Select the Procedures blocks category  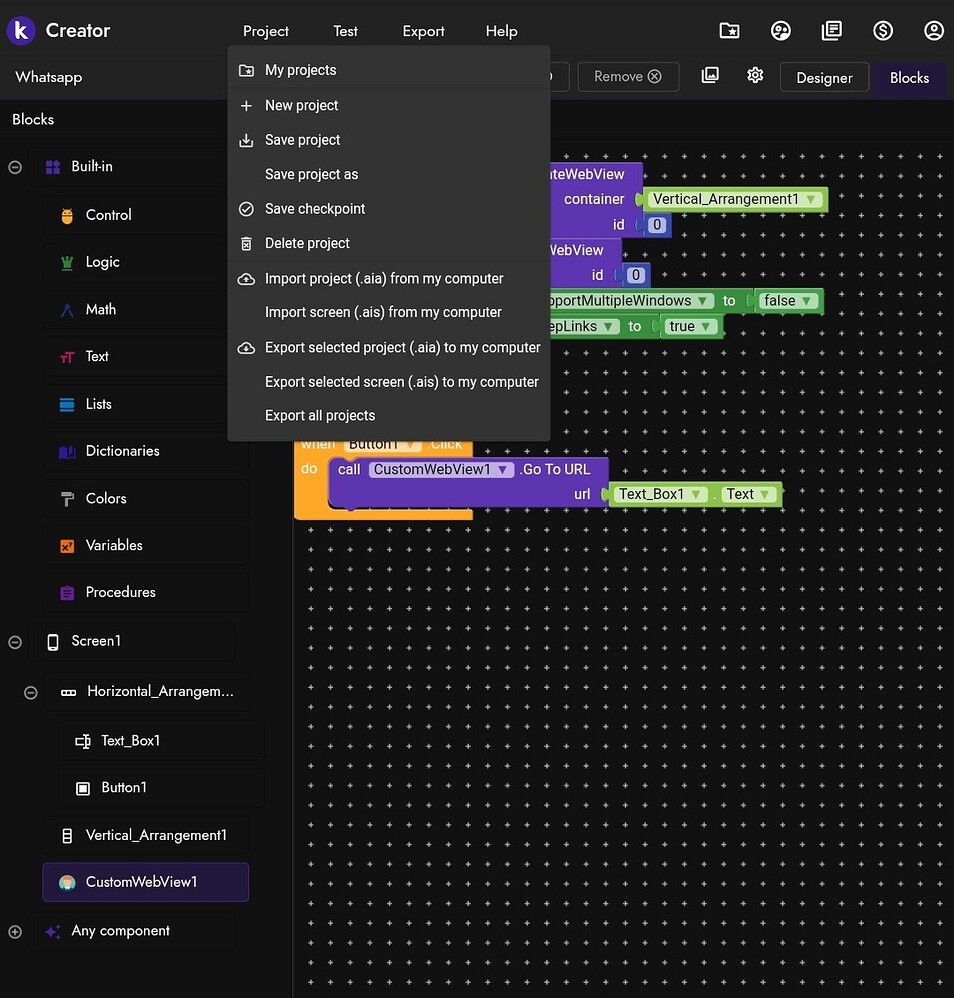145,593
